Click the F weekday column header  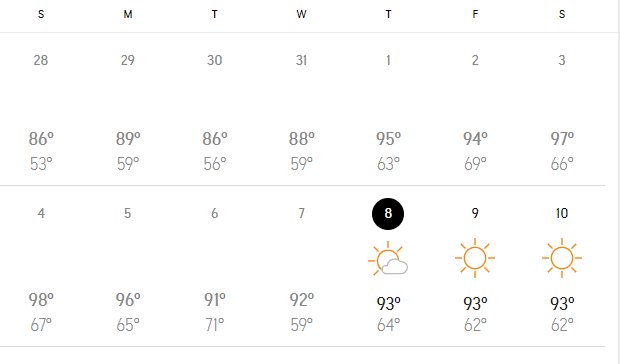475,15
